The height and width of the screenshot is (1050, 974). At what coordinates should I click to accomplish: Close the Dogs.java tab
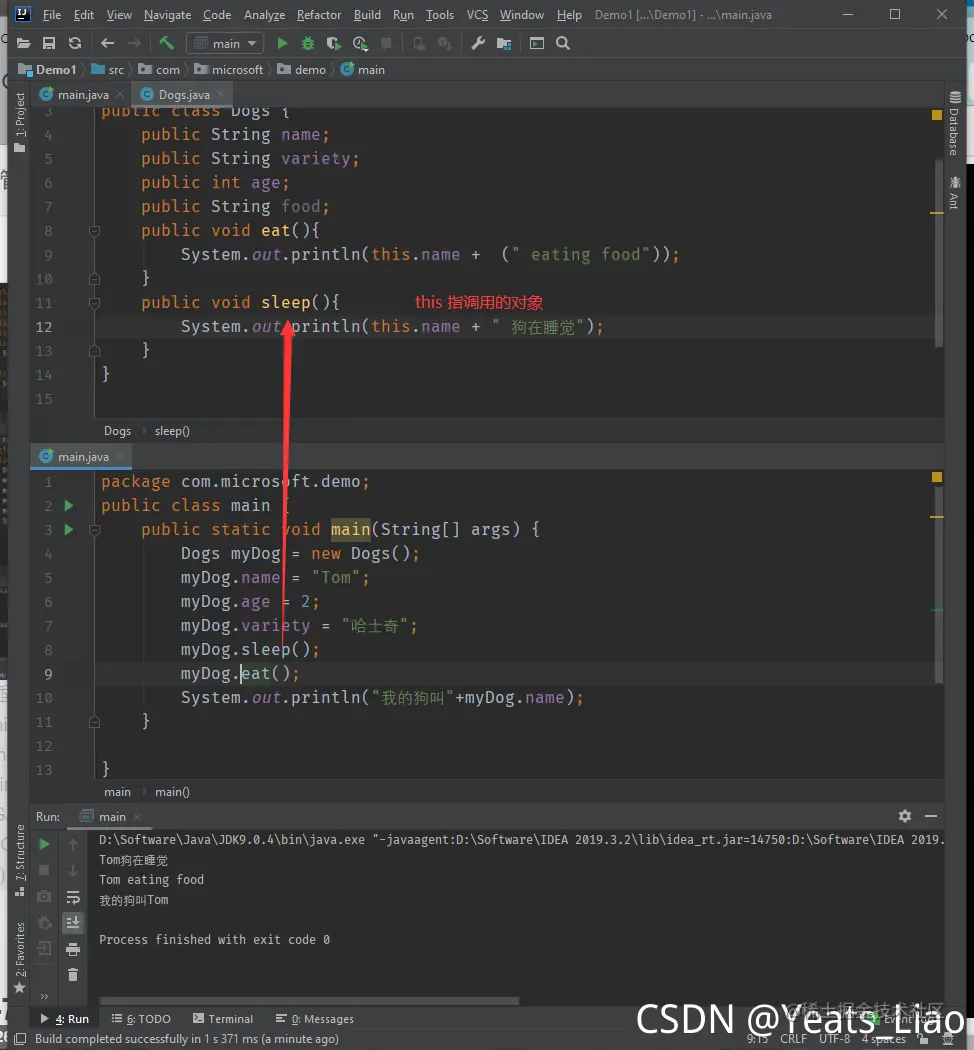point(221,95)
